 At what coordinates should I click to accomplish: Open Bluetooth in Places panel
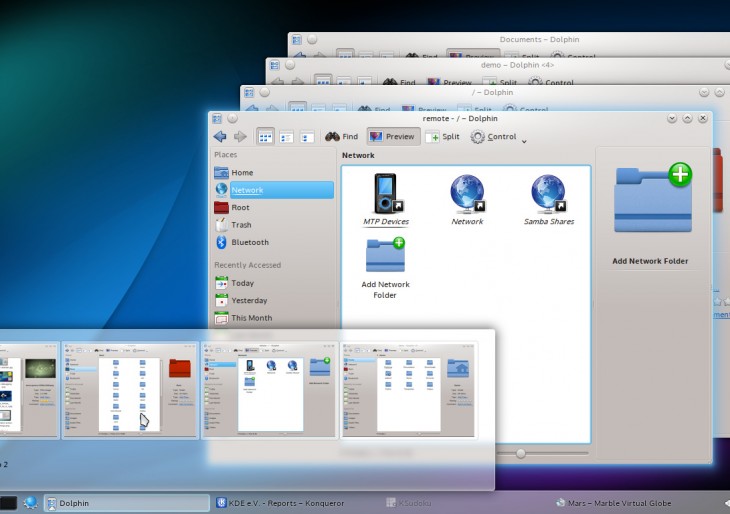tap(249, 242)
